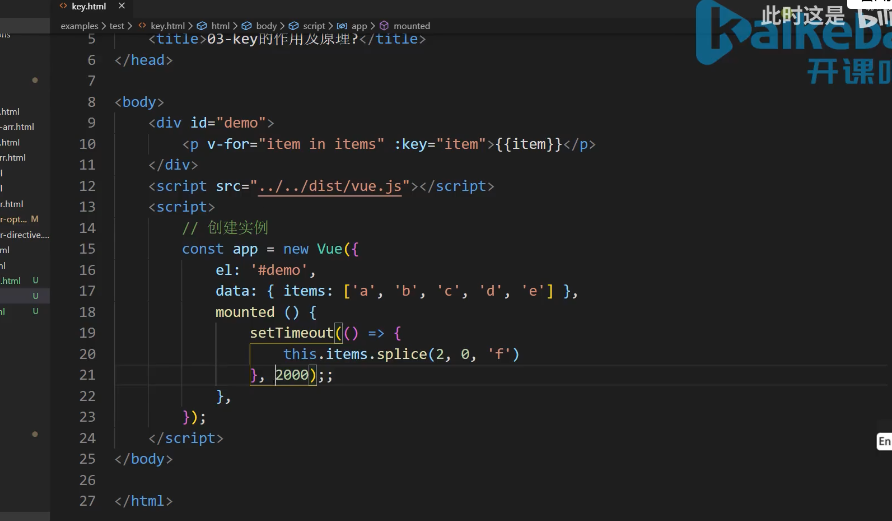Click the 'v-for' attribute on line 10
This screenshot has width=892, height=521.
(229, 144)
